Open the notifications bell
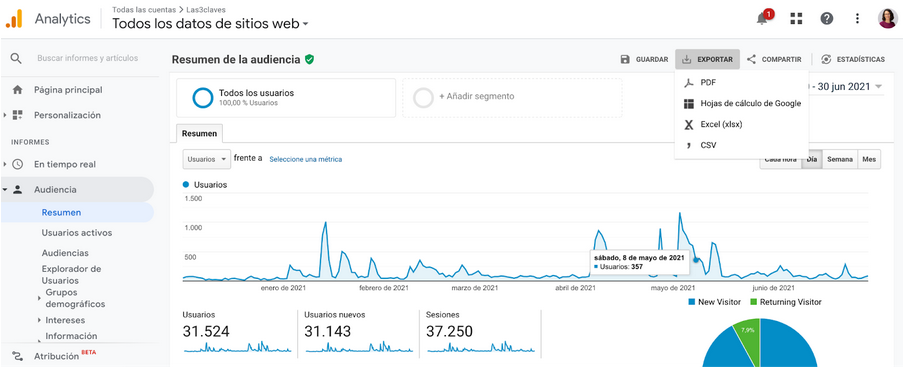 (762, 19)
